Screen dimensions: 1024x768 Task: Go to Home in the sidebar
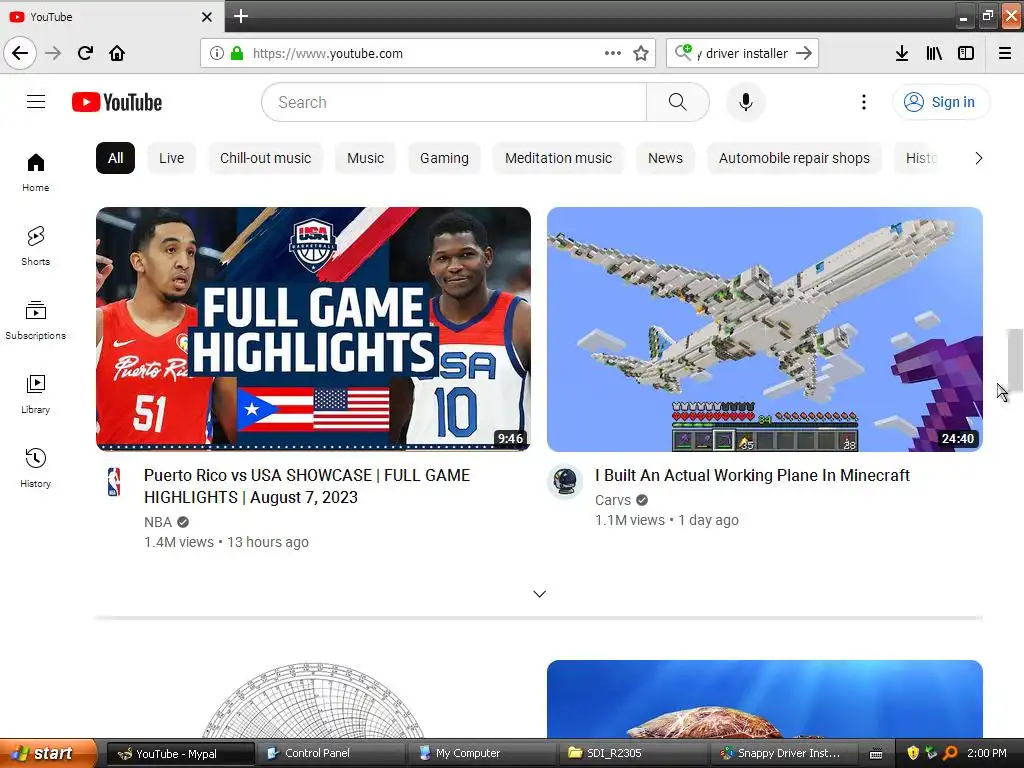(x=35, y=172)
